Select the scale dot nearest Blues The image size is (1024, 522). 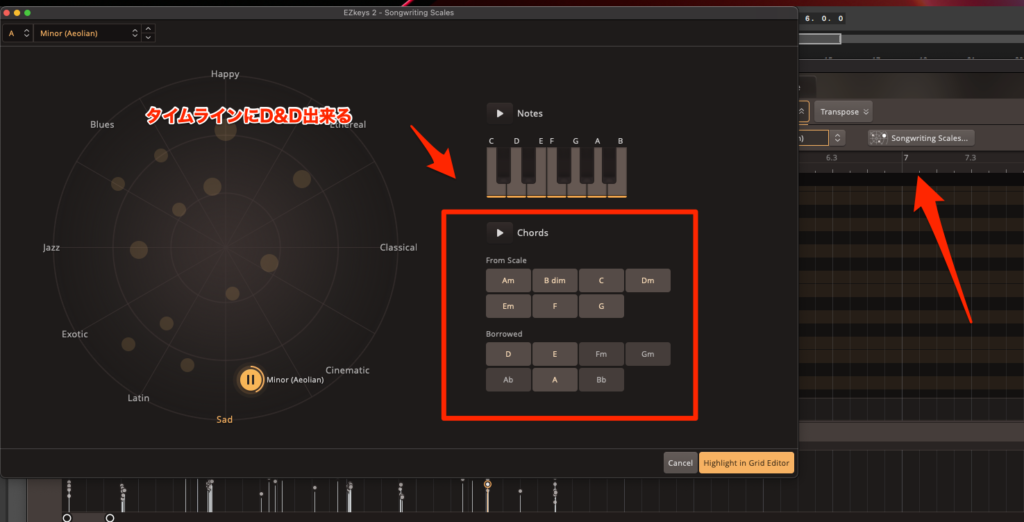pyautogui.click(x=160, y=155)
